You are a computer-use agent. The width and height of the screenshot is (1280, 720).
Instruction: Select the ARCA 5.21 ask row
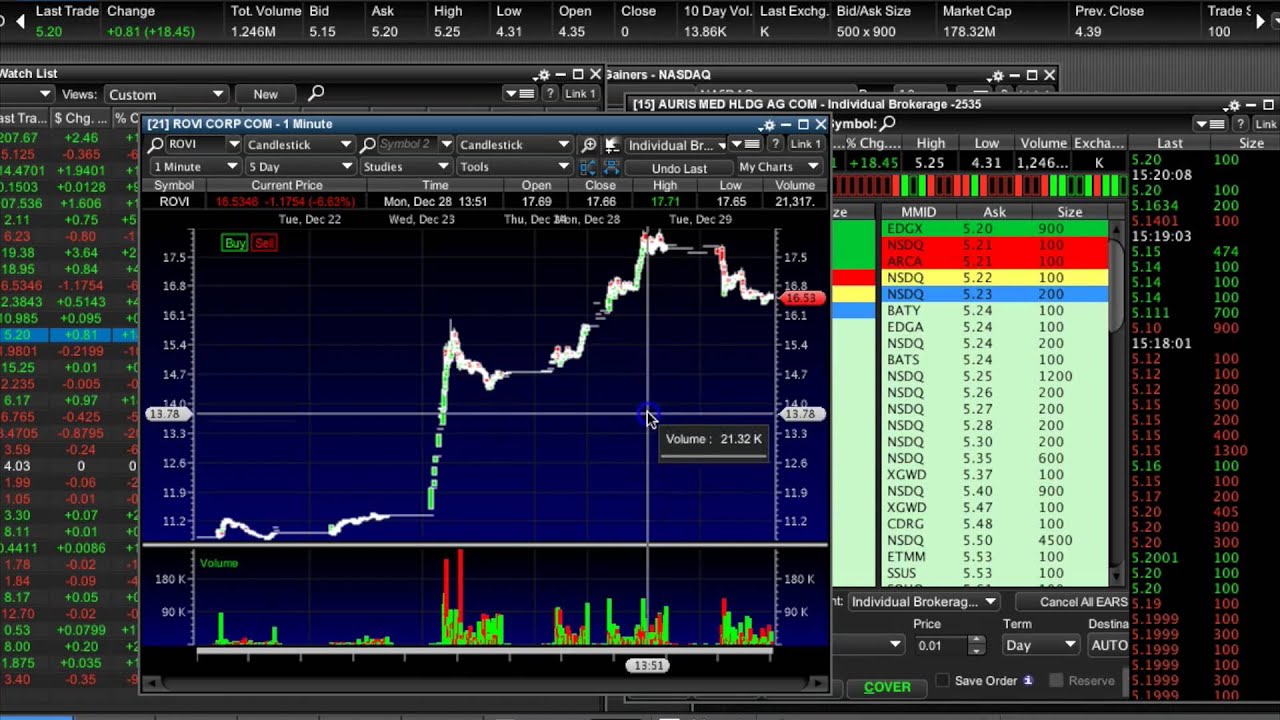pyautogui.click(x=995, y=261)
